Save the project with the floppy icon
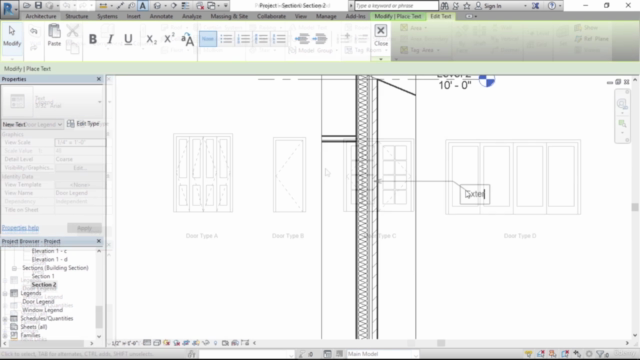Image resolution: width=640 pixels, height=360 pixels. [x=38, y=6]
